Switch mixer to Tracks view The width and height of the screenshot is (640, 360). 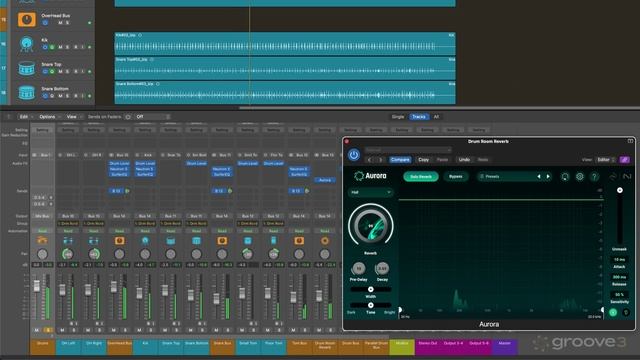pyautogui.click(x=419, y=117)
